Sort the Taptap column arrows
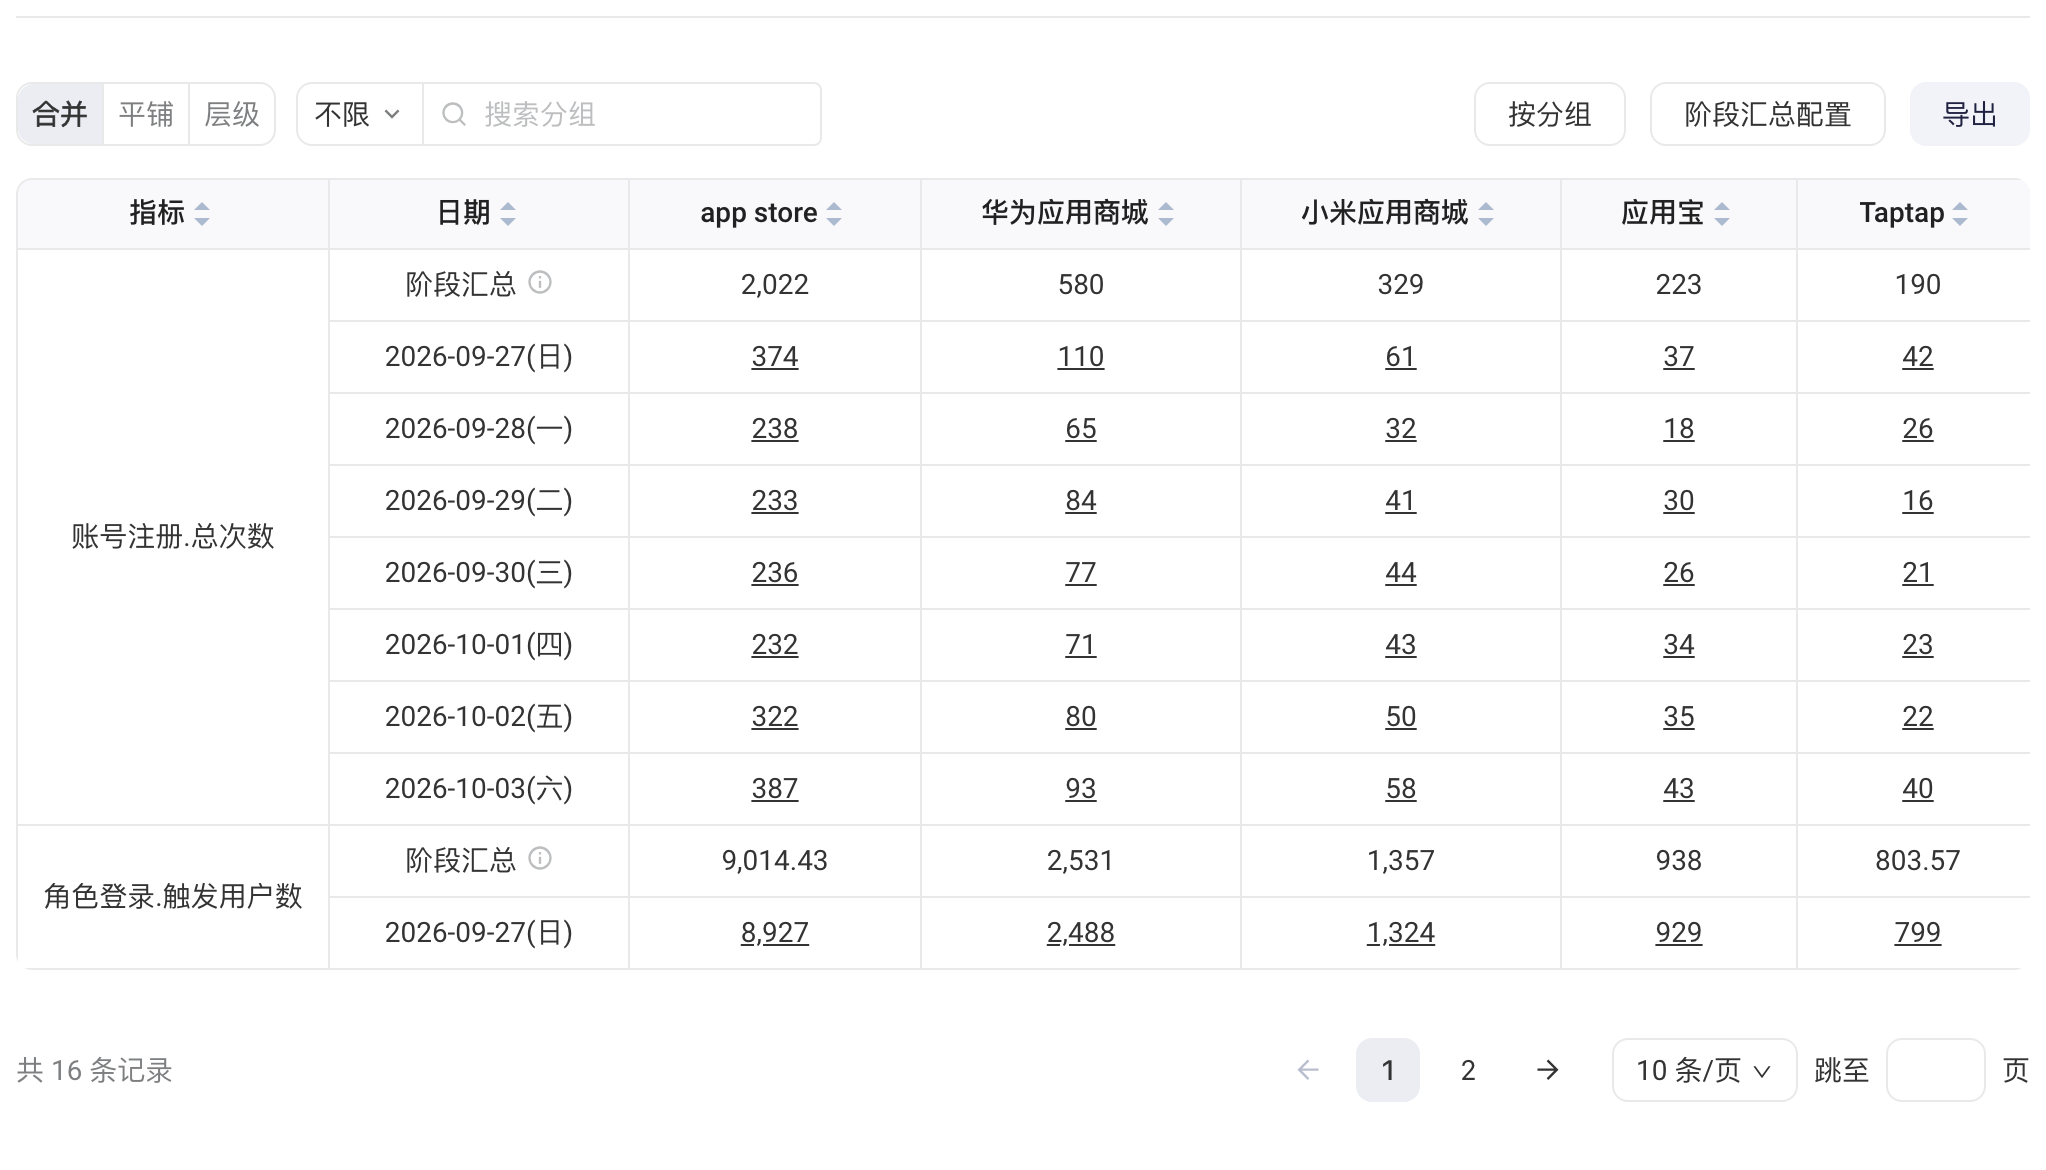This screenshot has height=1170, width=2046. point(1960,213)
